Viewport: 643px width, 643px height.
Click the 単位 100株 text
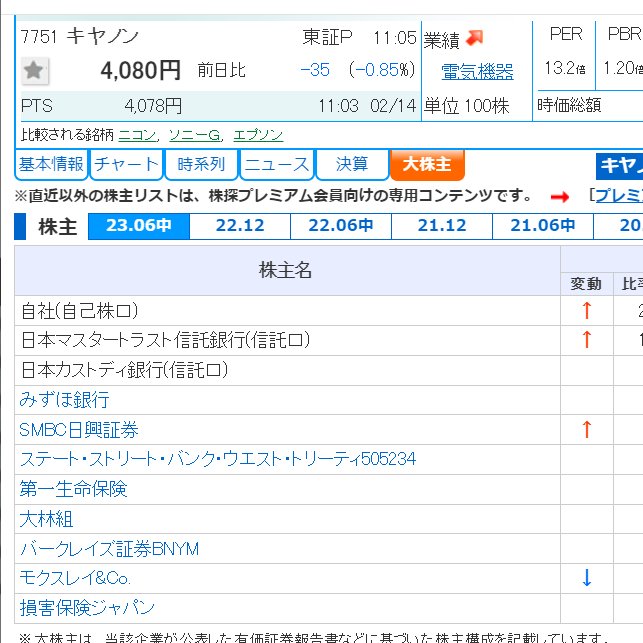click(466, 106)
